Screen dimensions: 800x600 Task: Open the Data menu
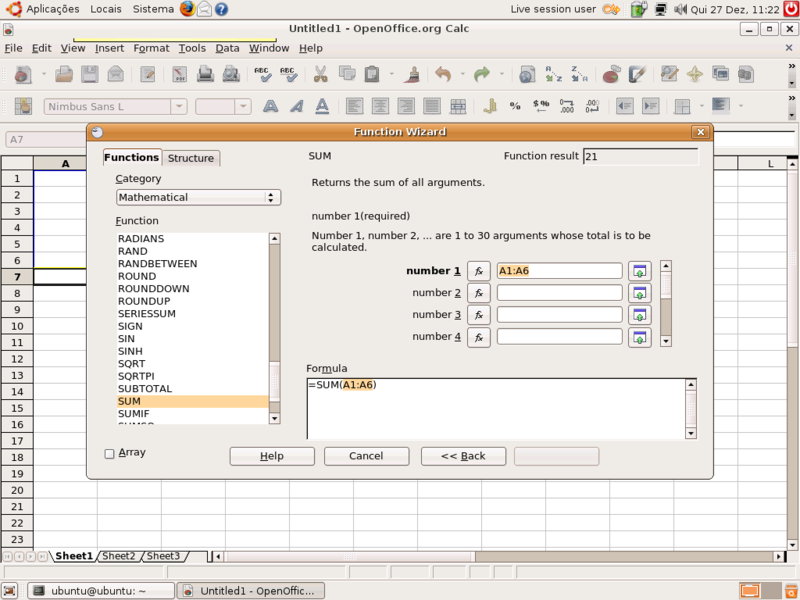[x=227, y=48]
